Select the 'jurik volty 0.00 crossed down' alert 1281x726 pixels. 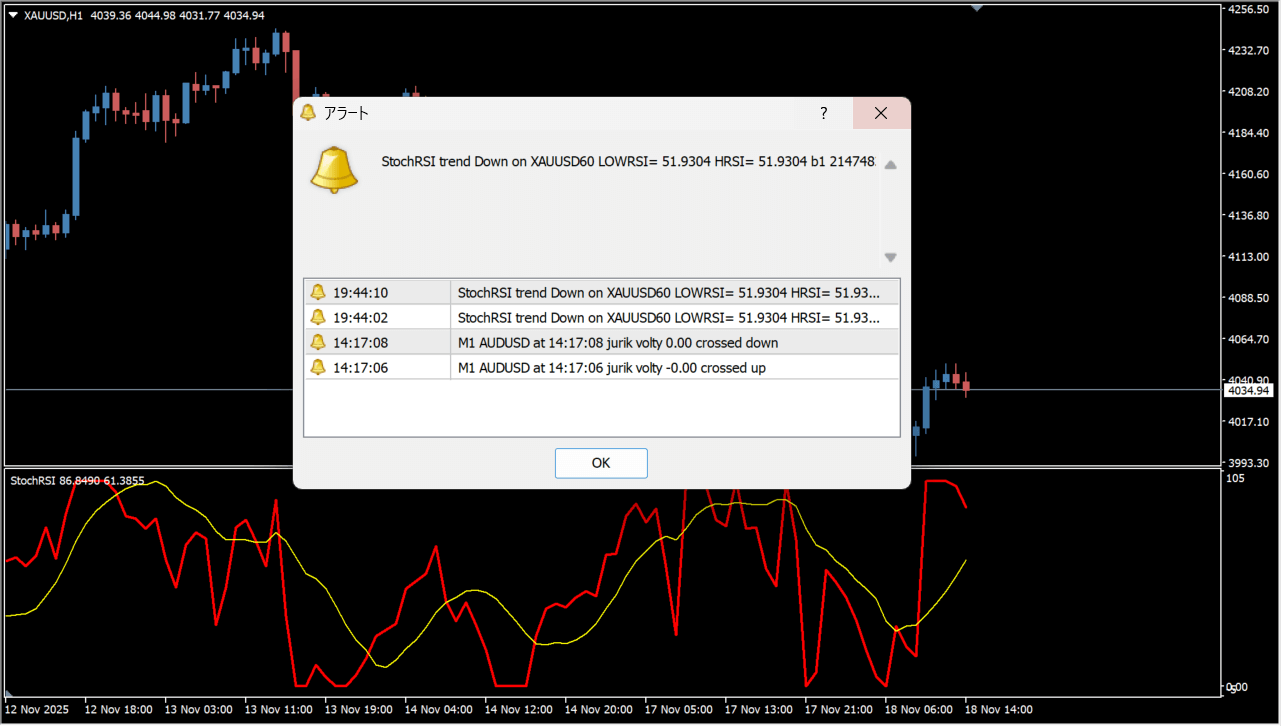[617, 342]
